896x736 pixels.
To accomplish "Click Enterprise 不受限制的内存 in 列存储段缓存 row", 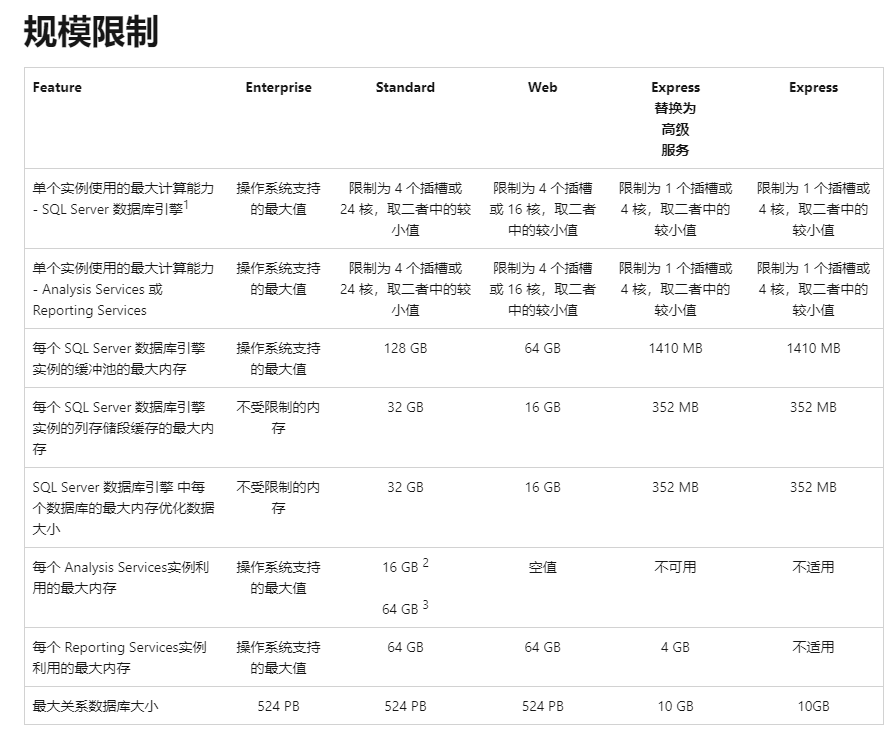I will tap(278, 417).
